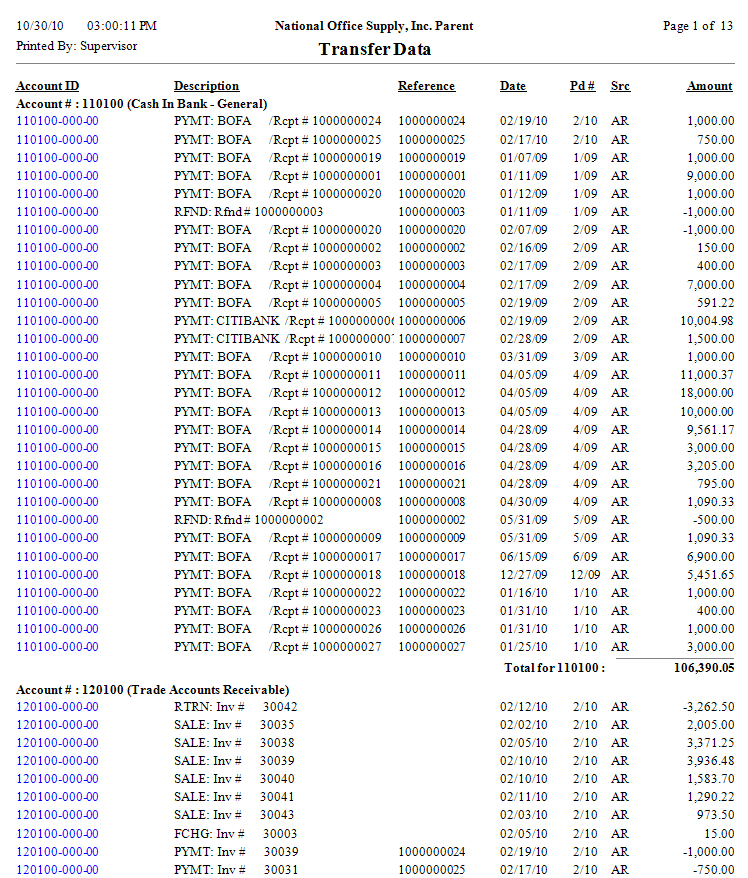Image resolution: width=748 pixels, height=878 pixels.
Task: Open account link for receipt 1000000019 row
Action: [x=57, y=158]
